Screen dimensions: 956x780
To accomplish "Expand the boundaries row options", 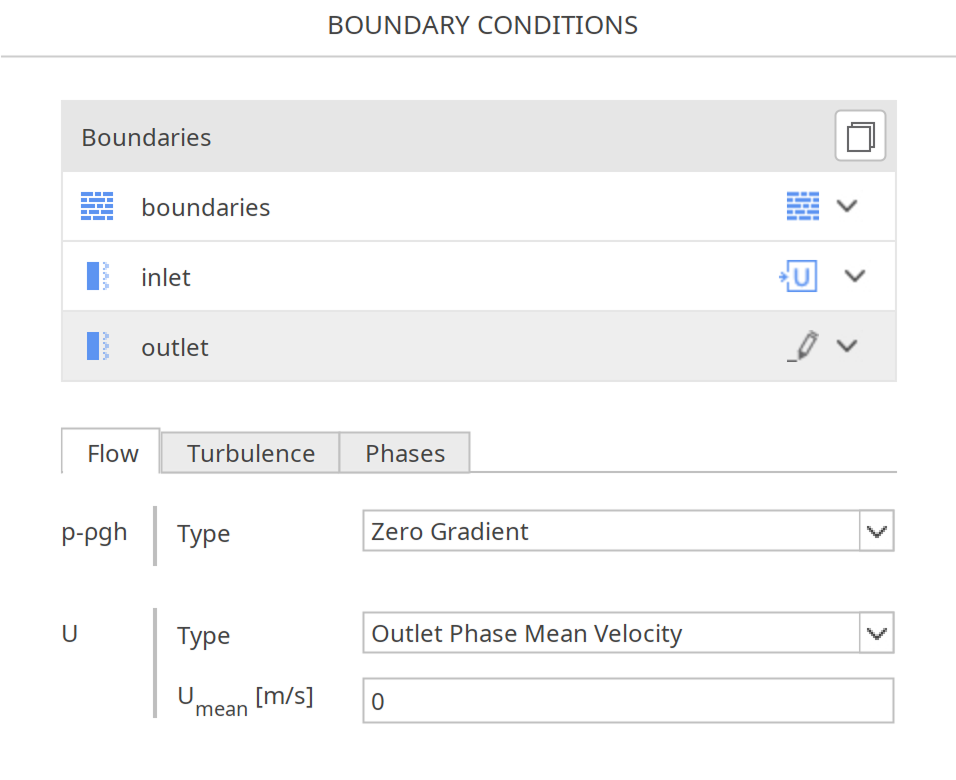I will [847, 206].
